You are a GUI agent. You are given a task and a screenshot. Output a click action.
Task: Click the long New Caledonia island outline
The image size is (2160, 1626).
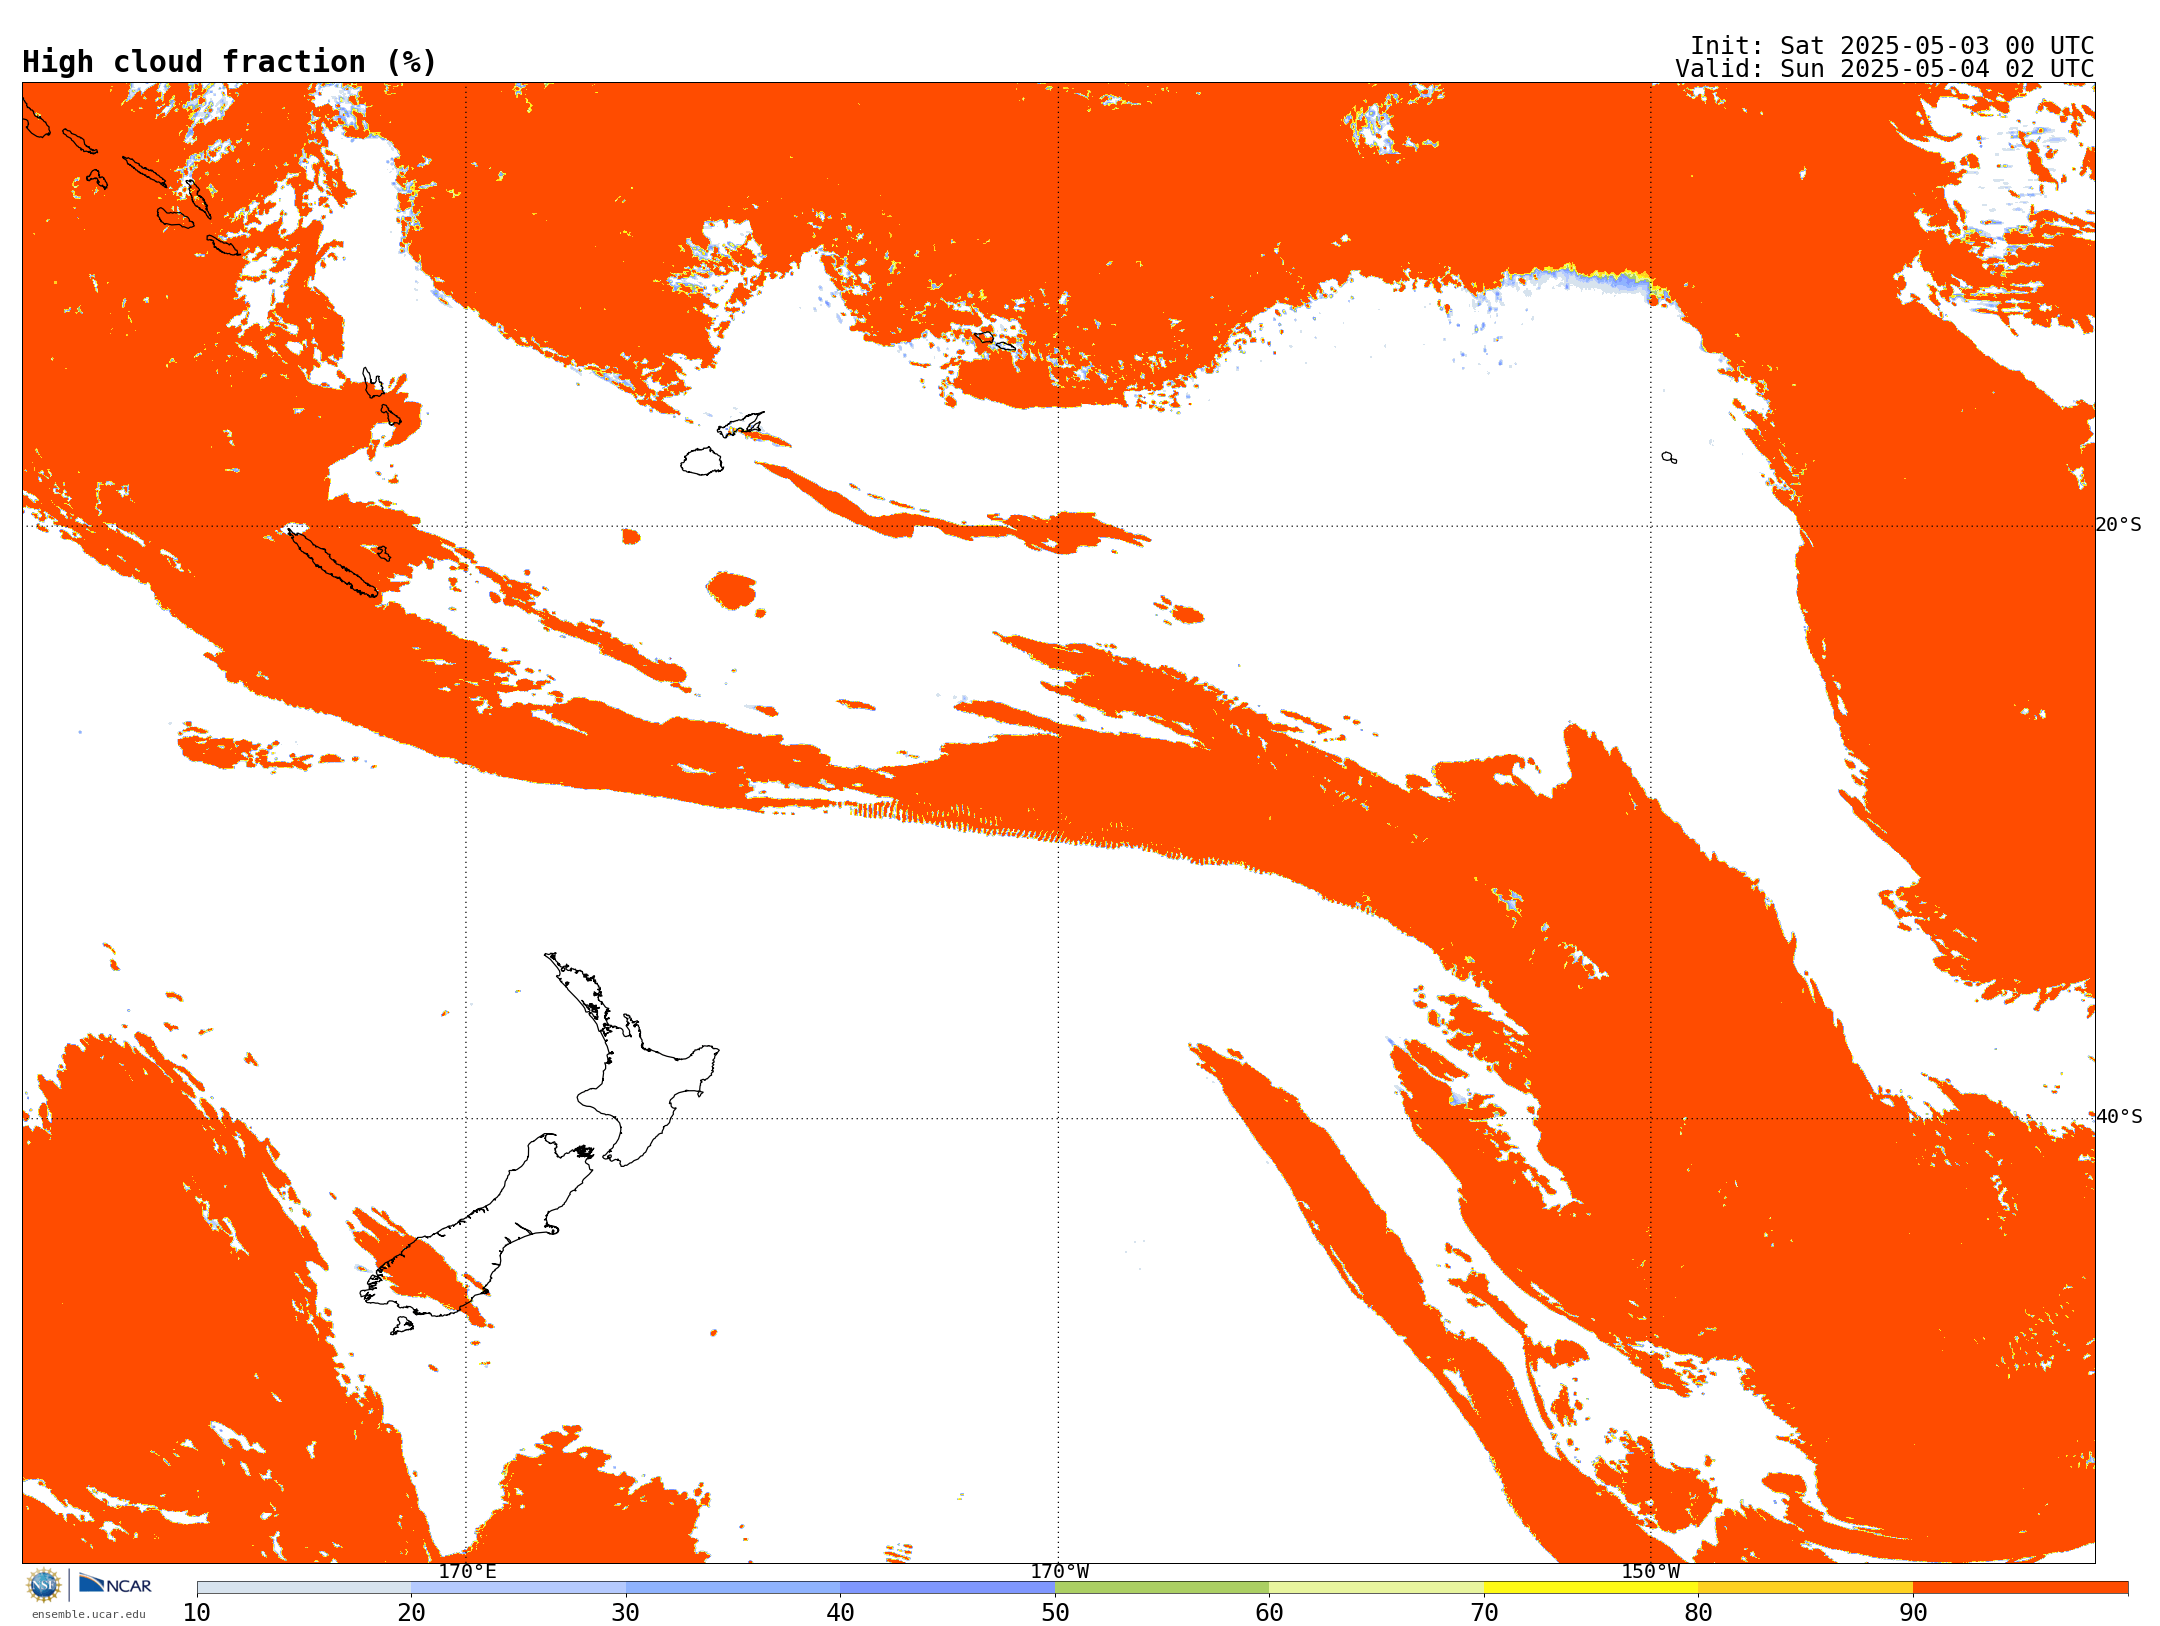coord(333,564)
